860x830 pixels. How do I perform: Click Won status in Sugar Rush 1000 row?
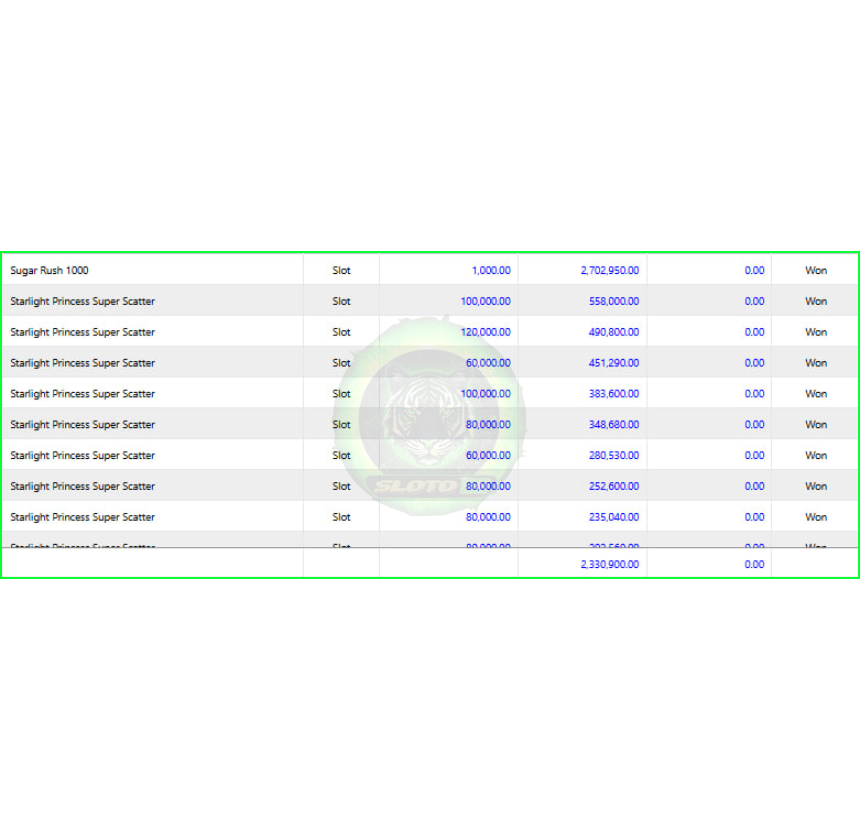[x=816, y=270]
